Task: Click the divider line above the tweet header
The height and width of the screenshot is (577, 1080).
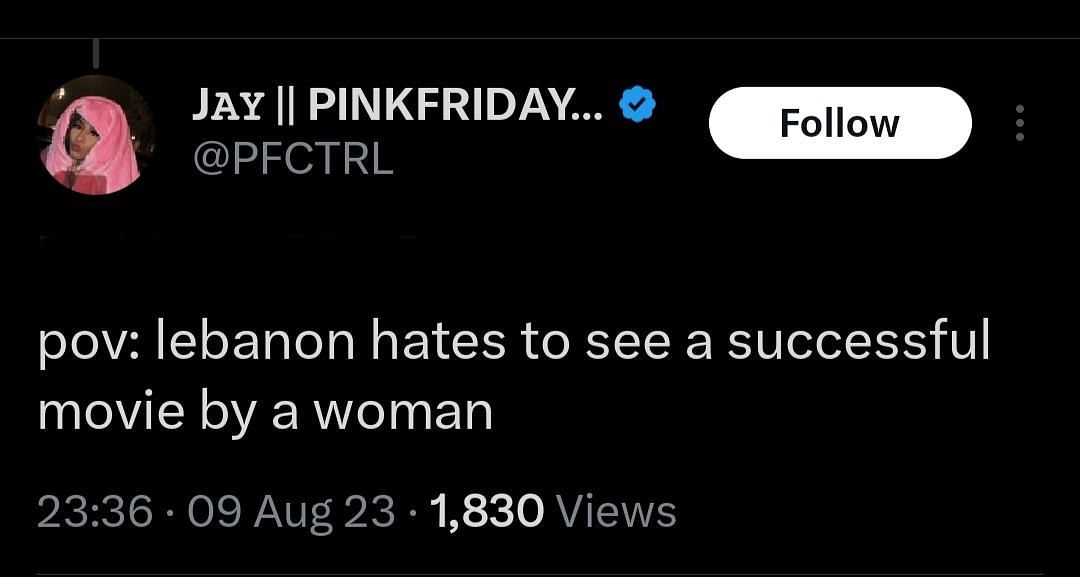Action: click(540, 38)
